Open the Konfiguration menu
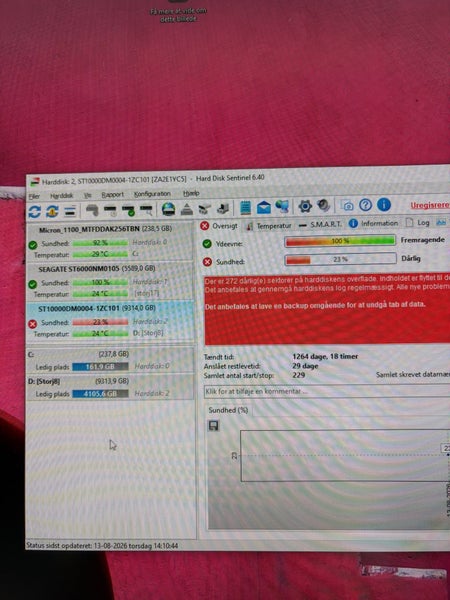450x600 pixels. (x=152, y=194)
